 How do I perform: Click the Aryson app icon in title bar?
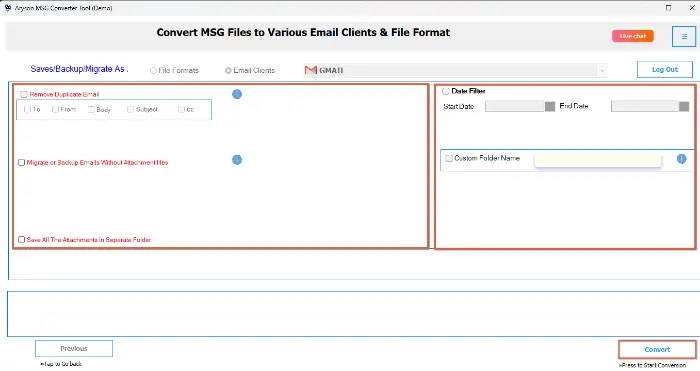[x=8, y=8]
